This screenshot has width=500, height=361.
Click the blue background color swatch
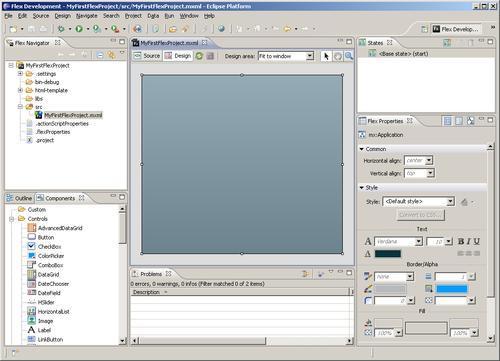point(452,289)
